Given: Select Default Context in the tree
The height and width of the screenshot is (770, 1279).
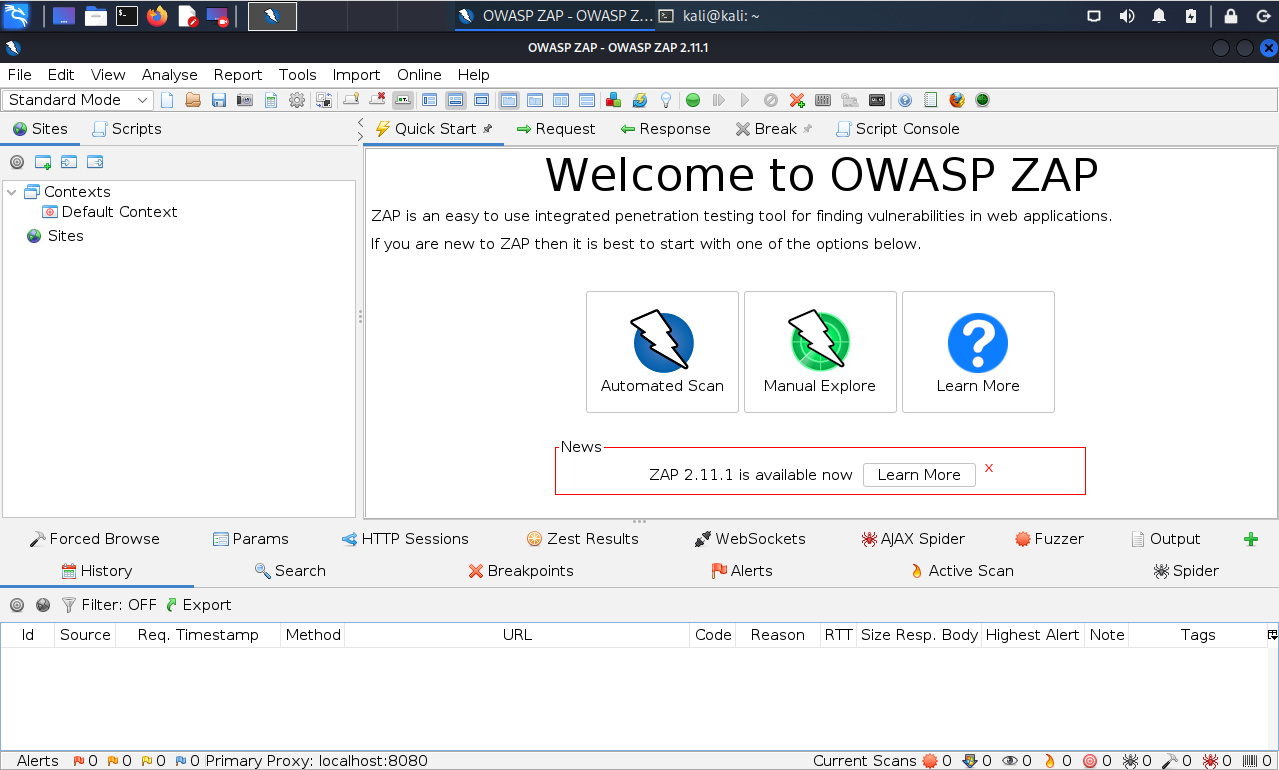Looking at the screenshot, I should tap(119, 212).
